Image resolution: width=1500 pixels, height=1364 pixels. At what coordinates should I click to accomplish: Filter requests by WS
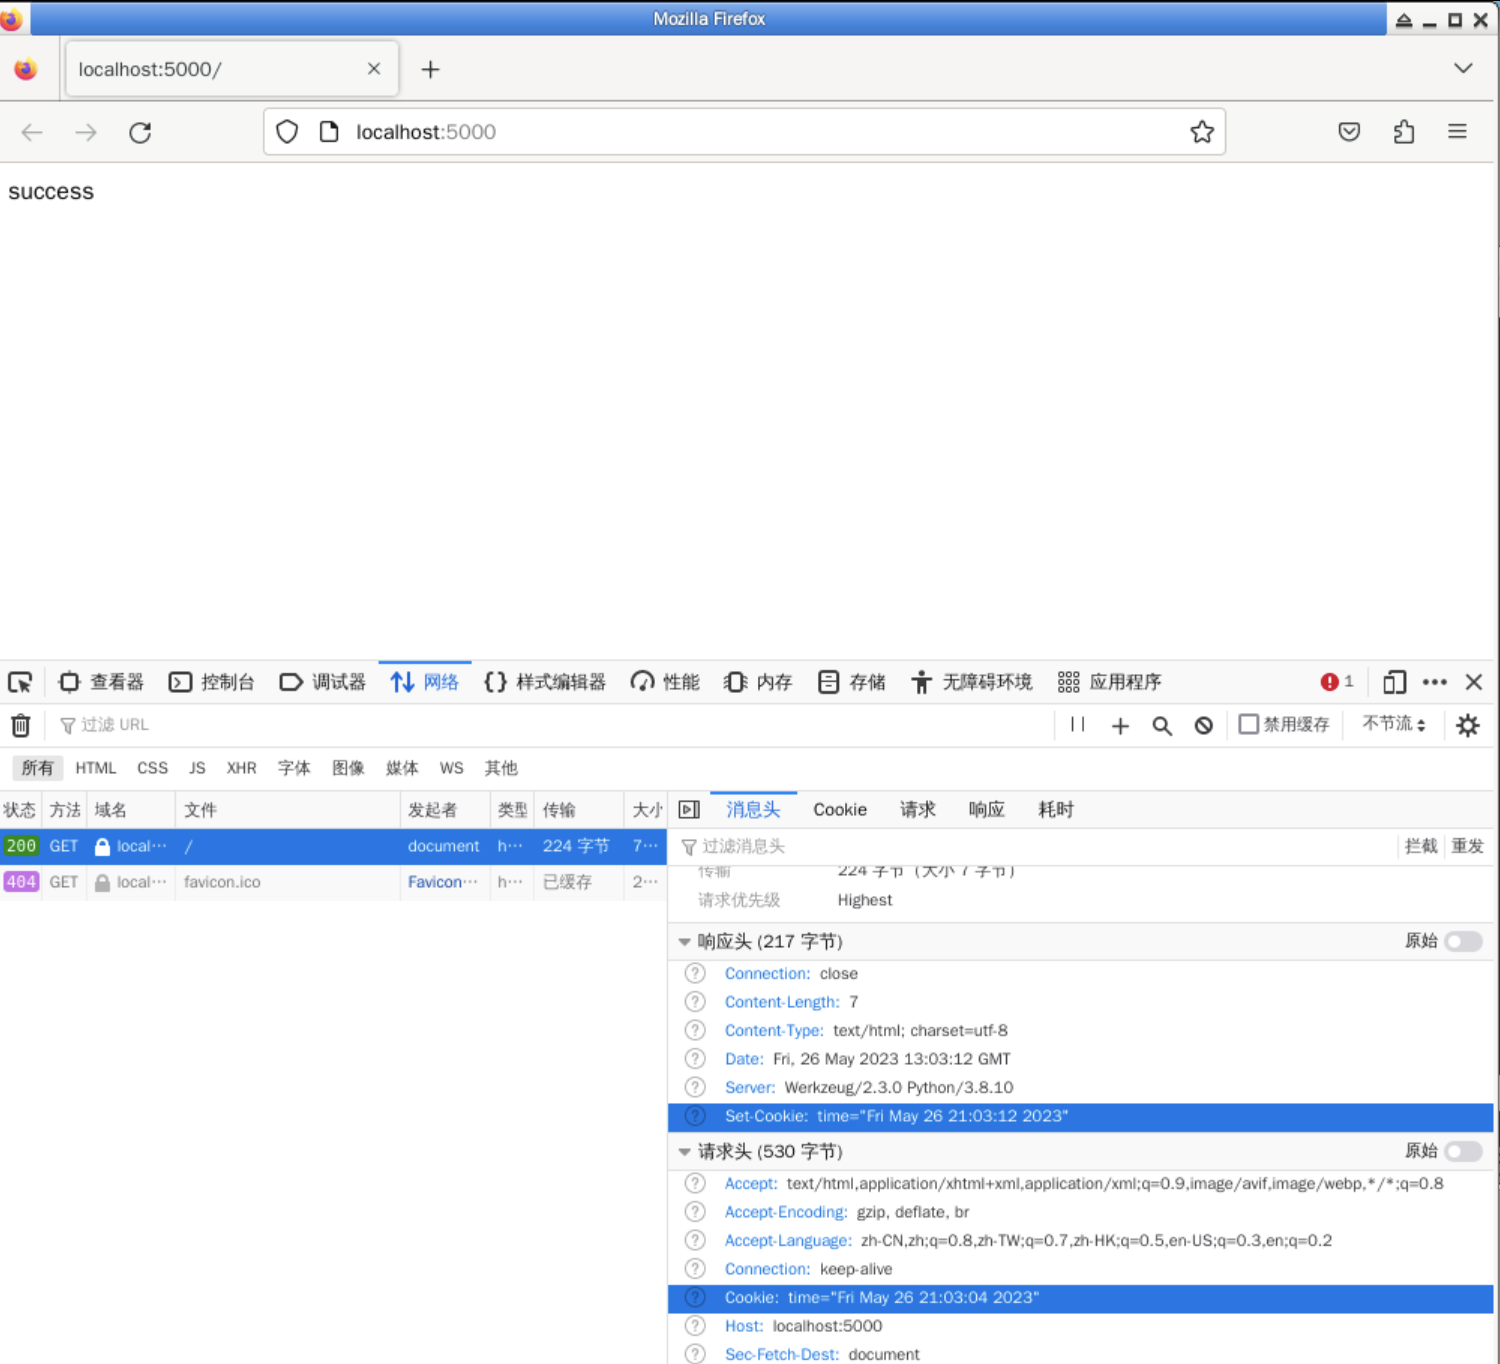pos(451,768)
